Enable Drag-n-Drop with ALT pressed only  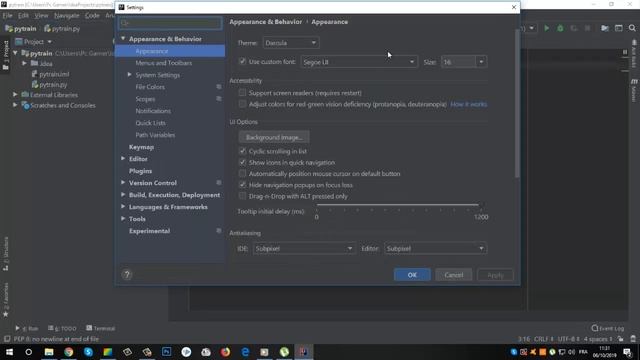pyautogui.click(x=242, y=196)
